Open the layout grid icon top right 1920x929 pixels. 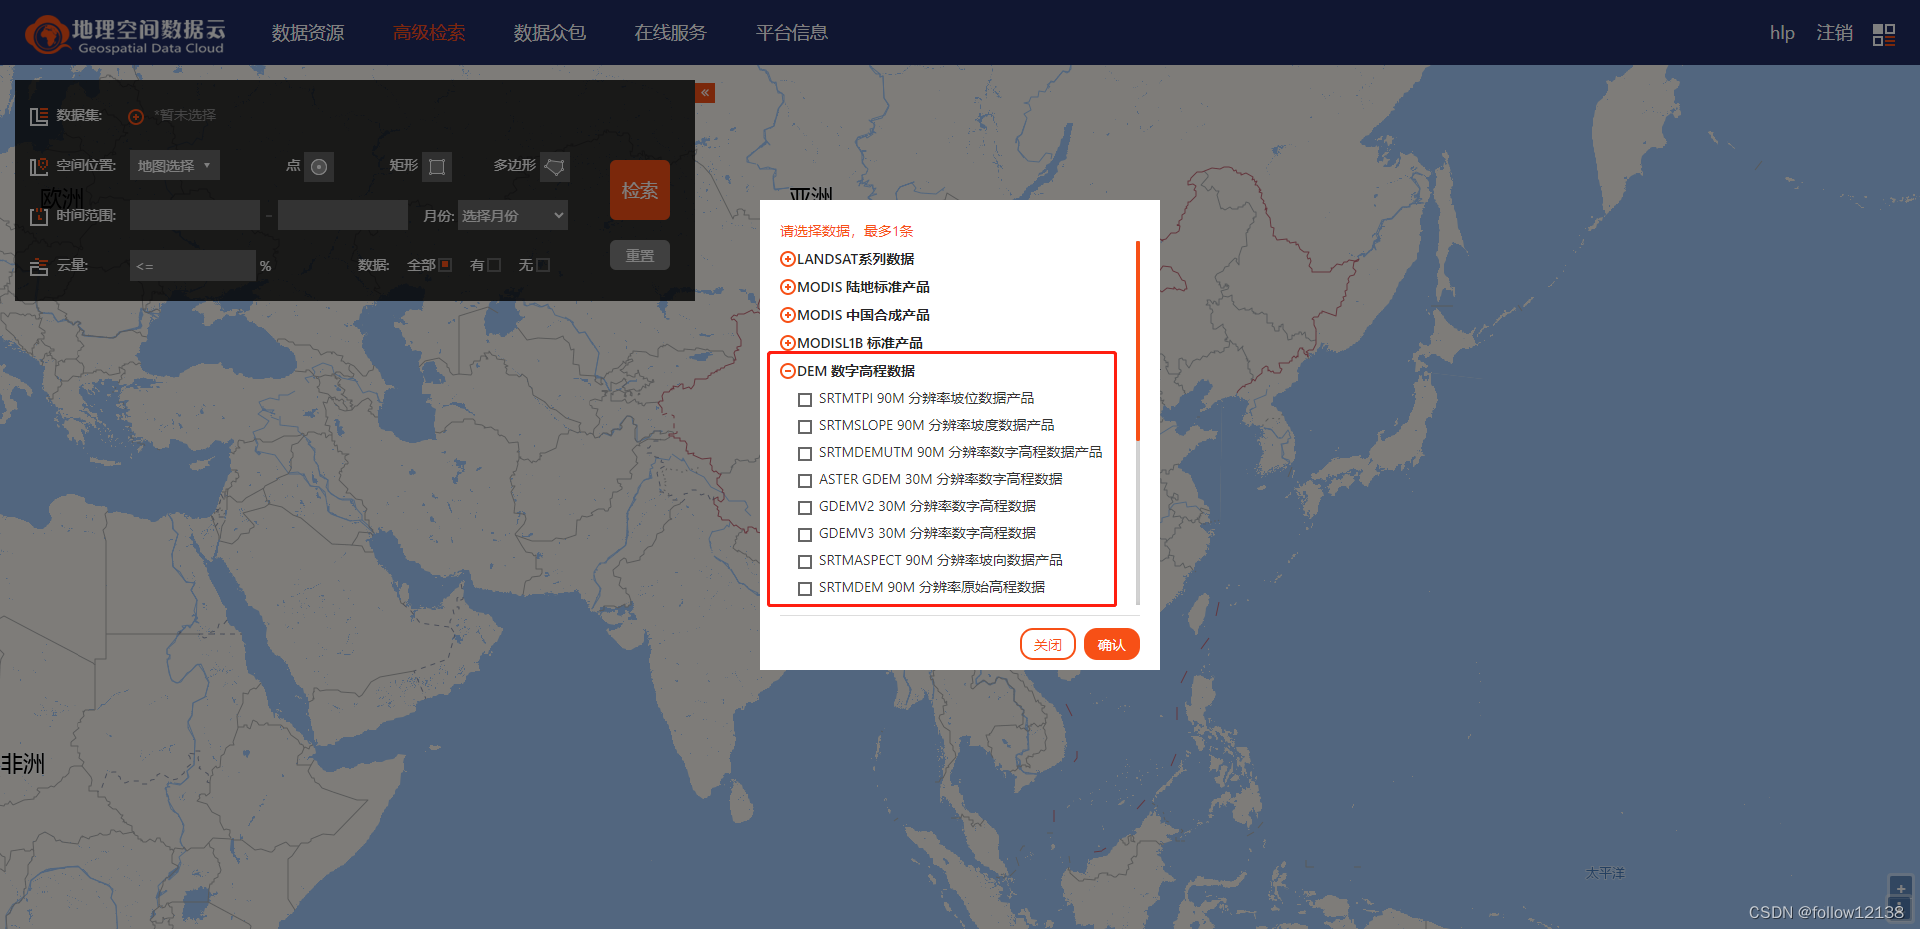1883,33
